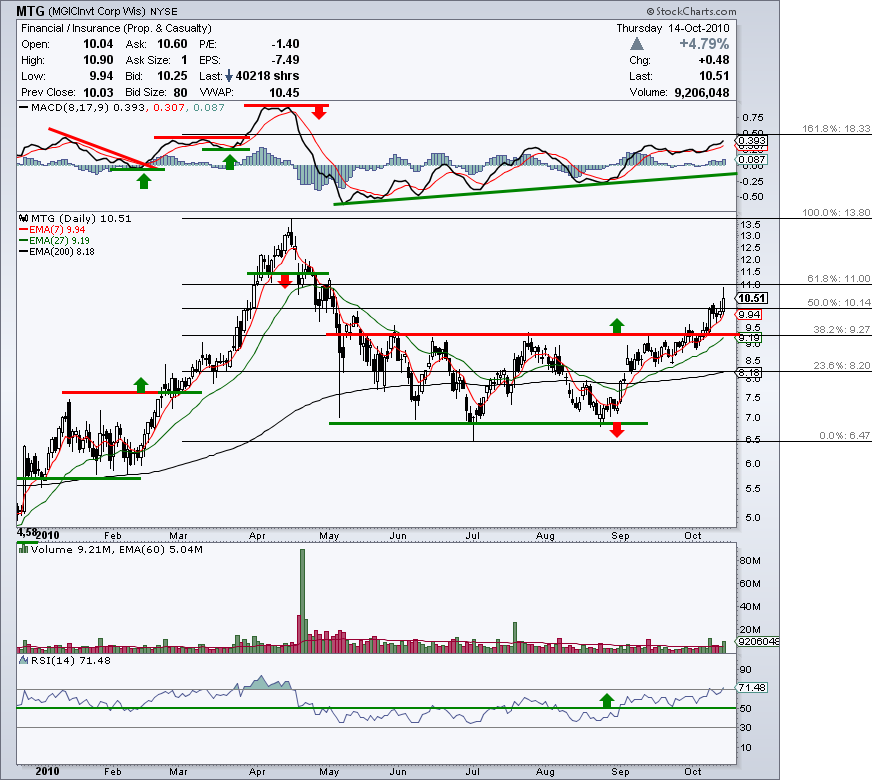Select the Prev Close value 10.03
880x780 pixels.
click(x=98, y=92)
